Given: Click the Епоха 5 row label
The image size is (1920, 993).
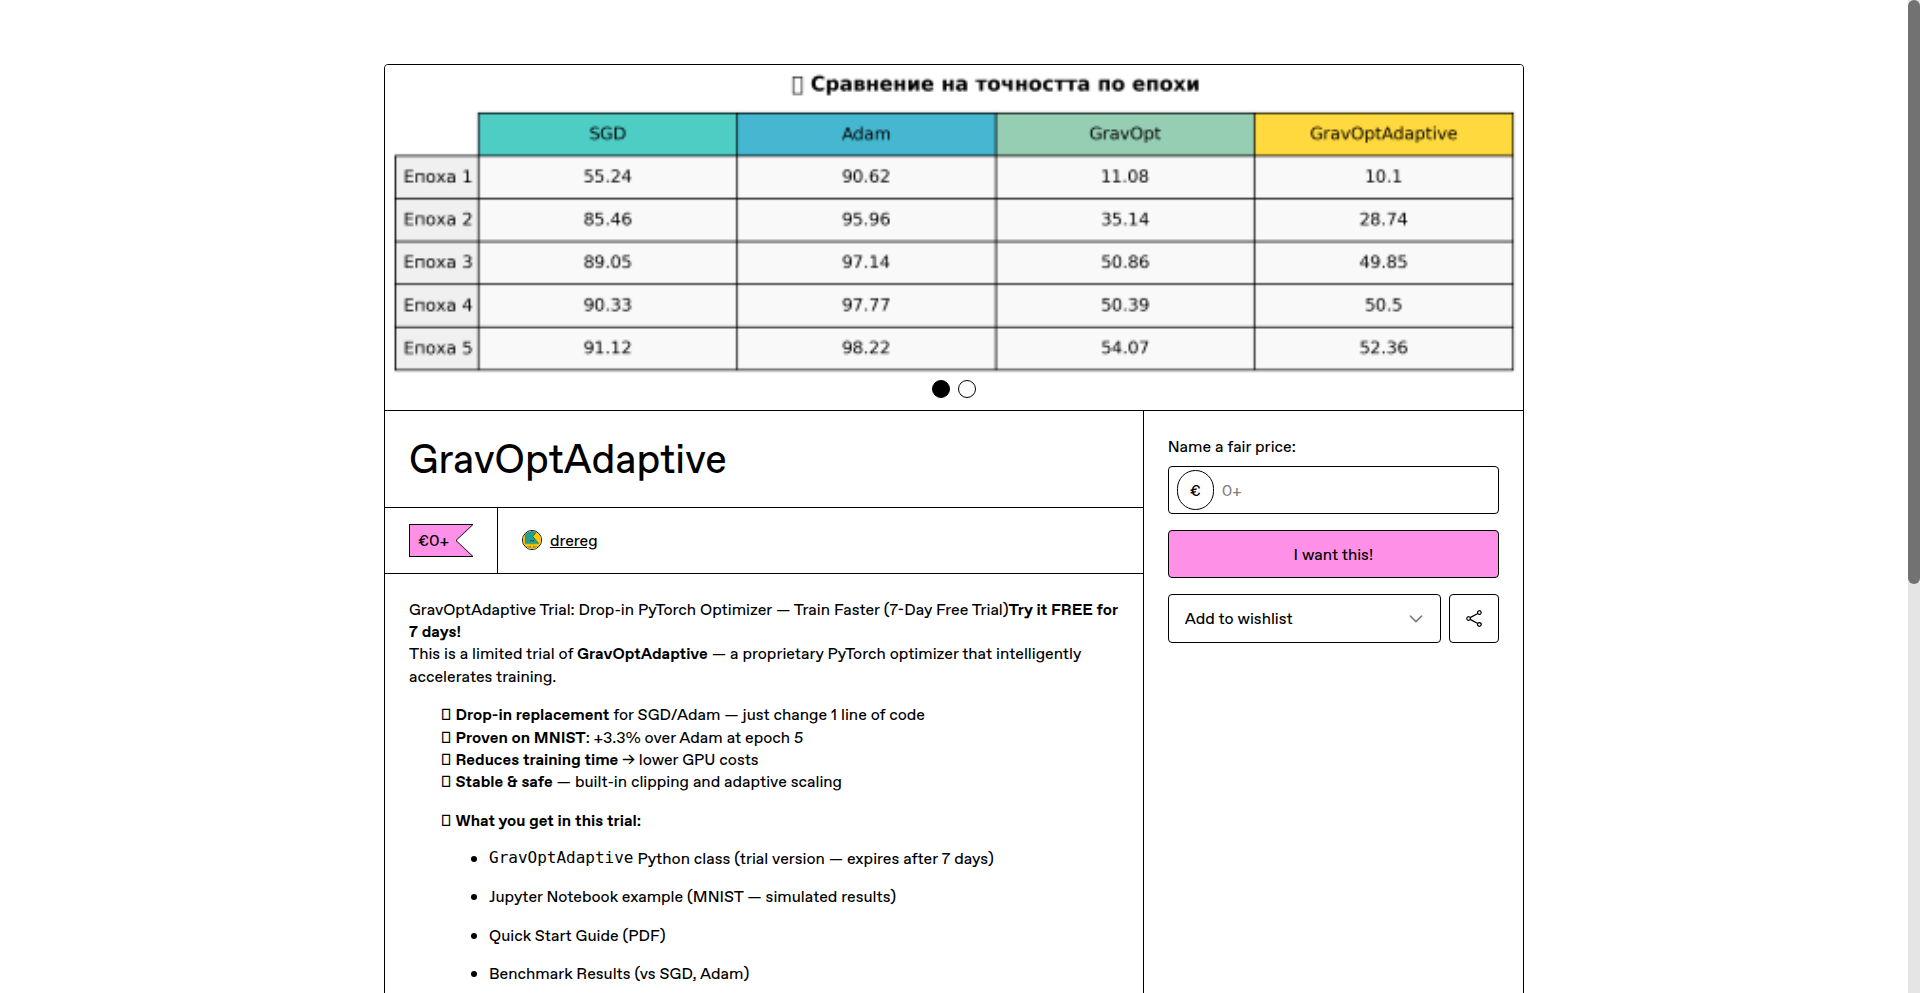Looking at the screenshot, I should 437,348.
